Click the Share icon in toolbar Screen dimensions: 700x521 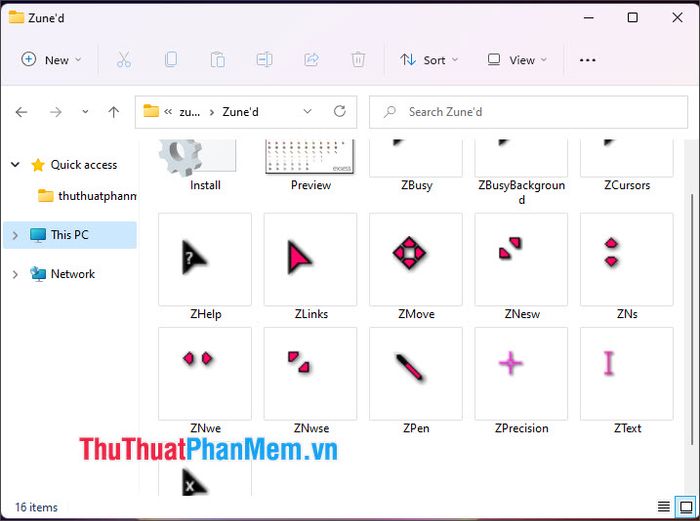311,59
